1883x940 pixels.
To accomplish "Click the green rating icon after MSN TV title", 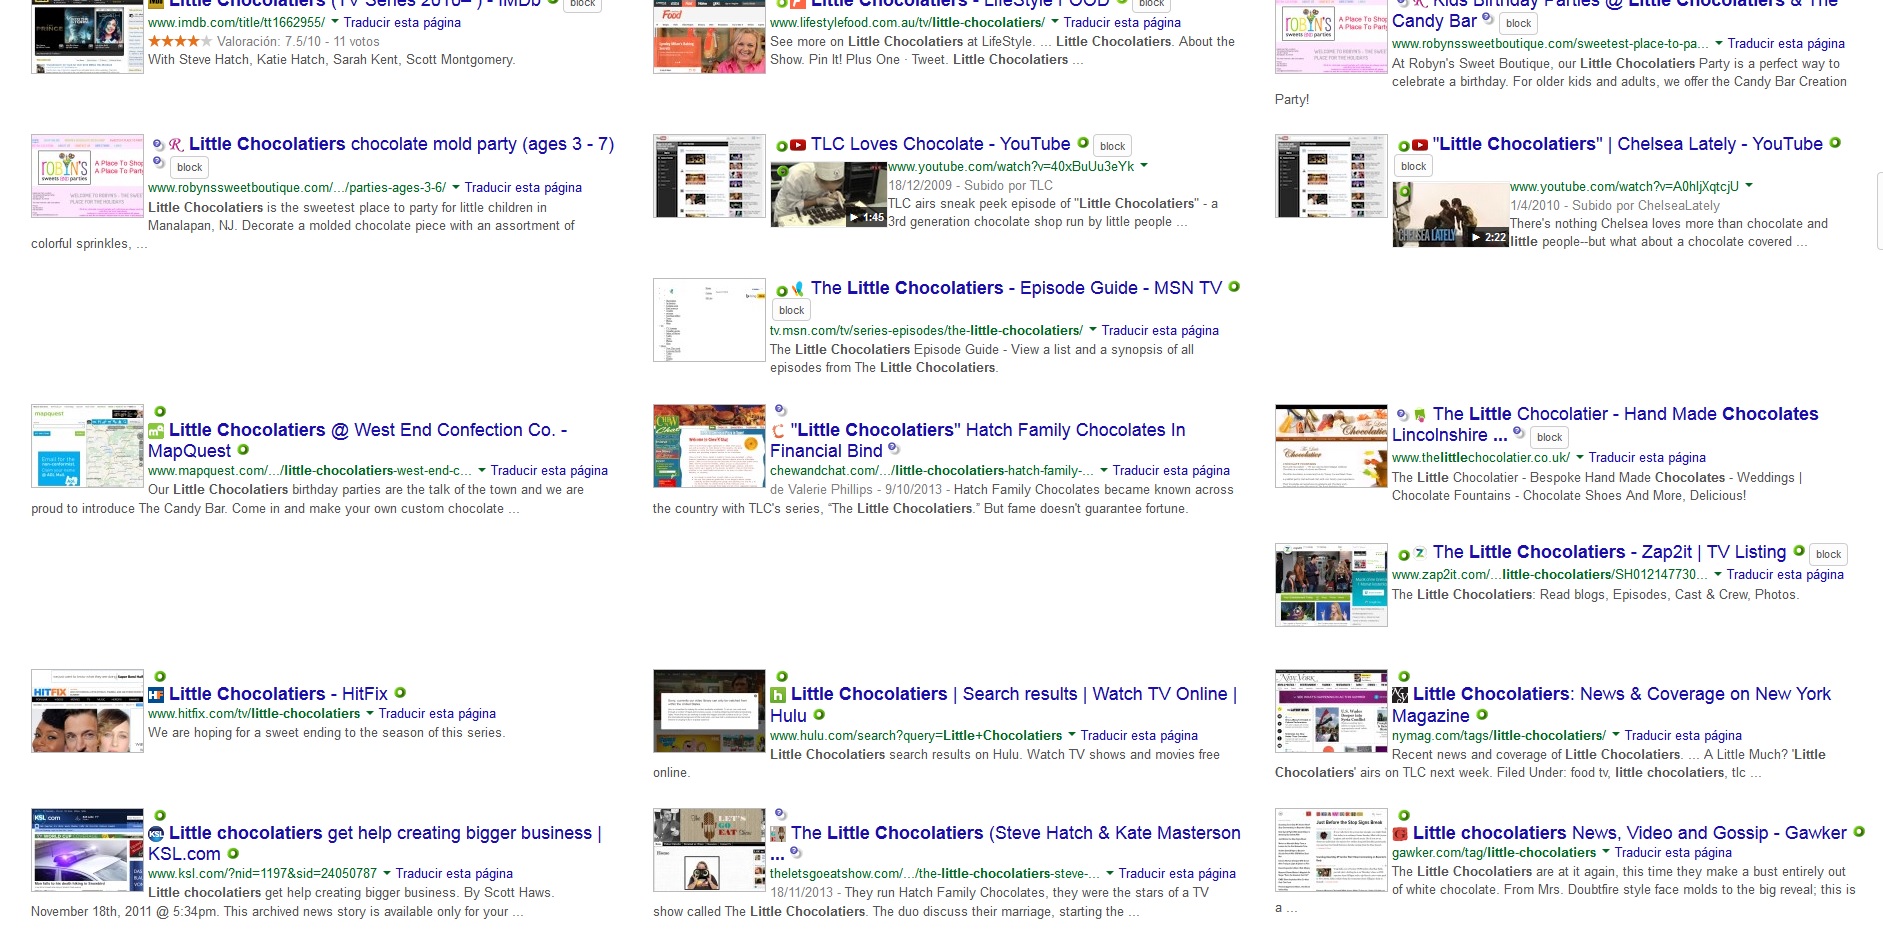I will coord(1234,287).
